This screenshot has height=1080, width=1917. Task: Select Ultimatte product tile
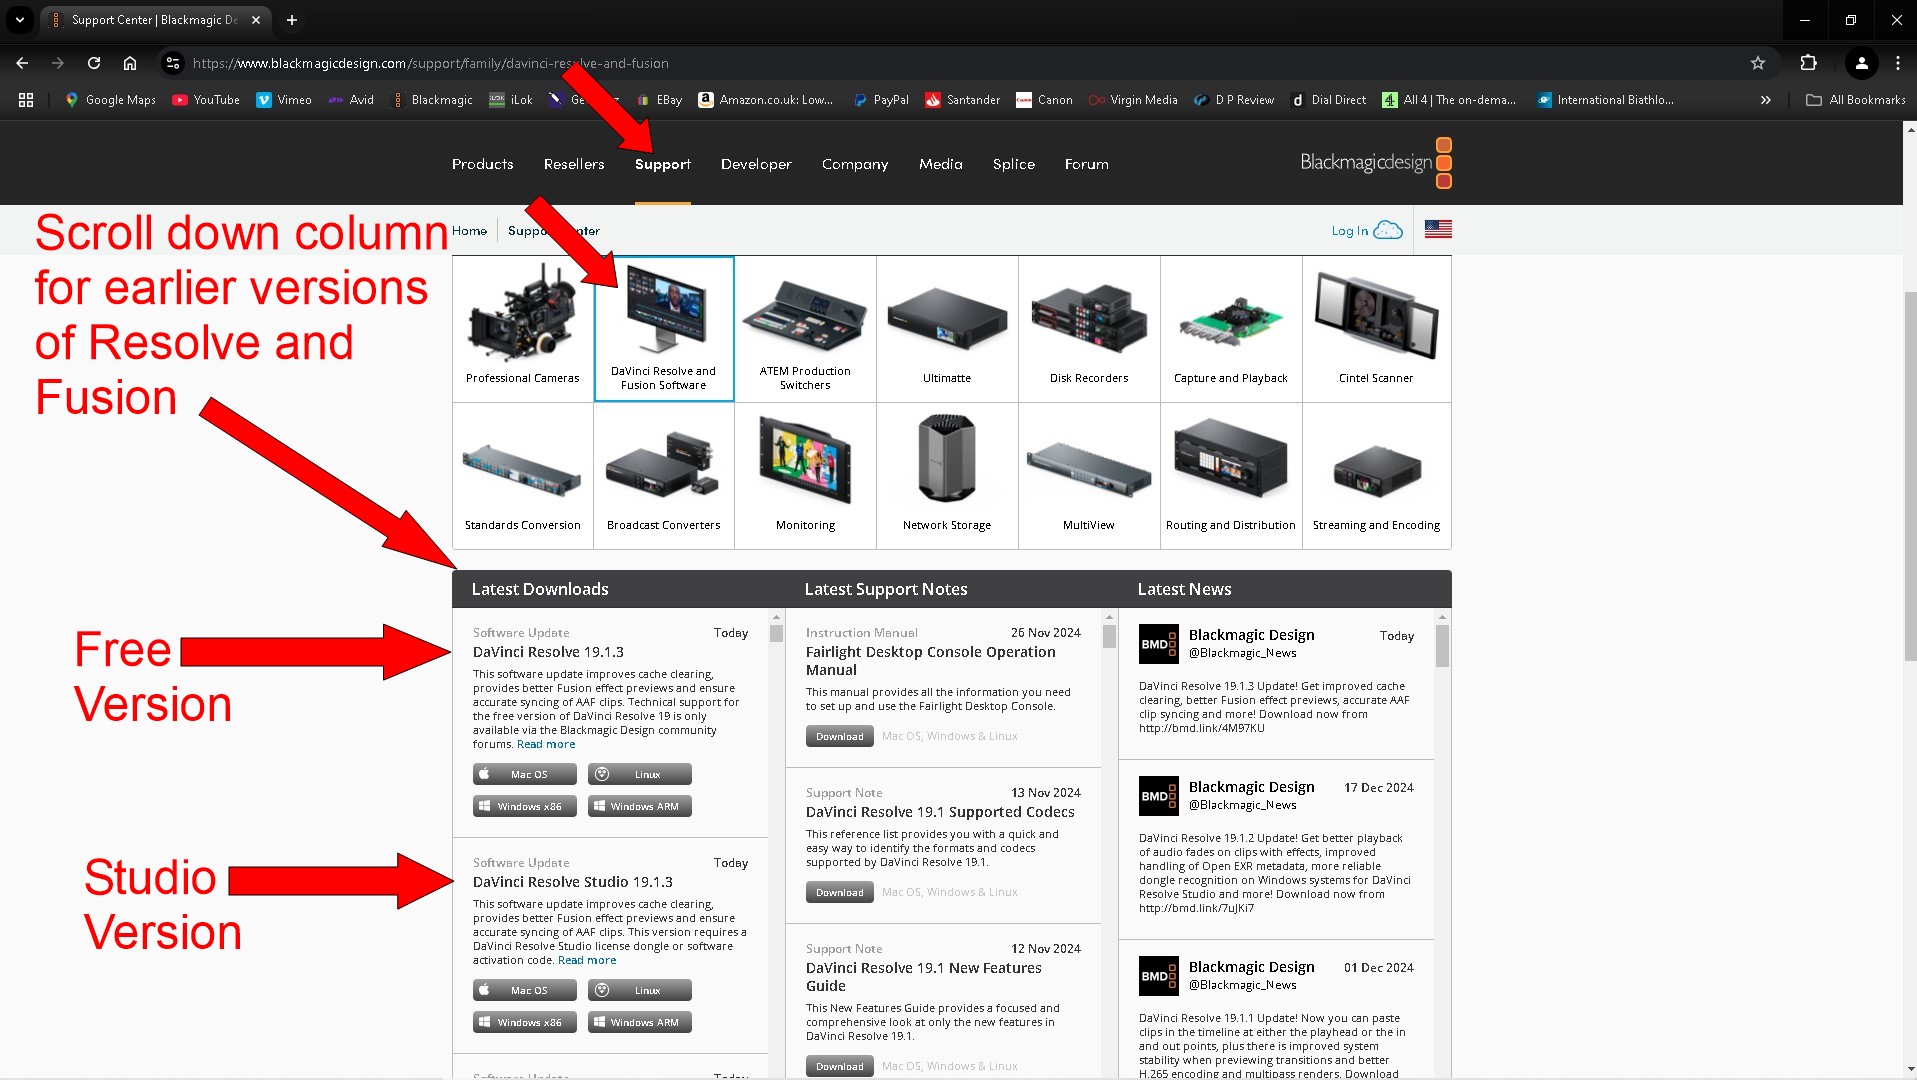click(947, 329)
